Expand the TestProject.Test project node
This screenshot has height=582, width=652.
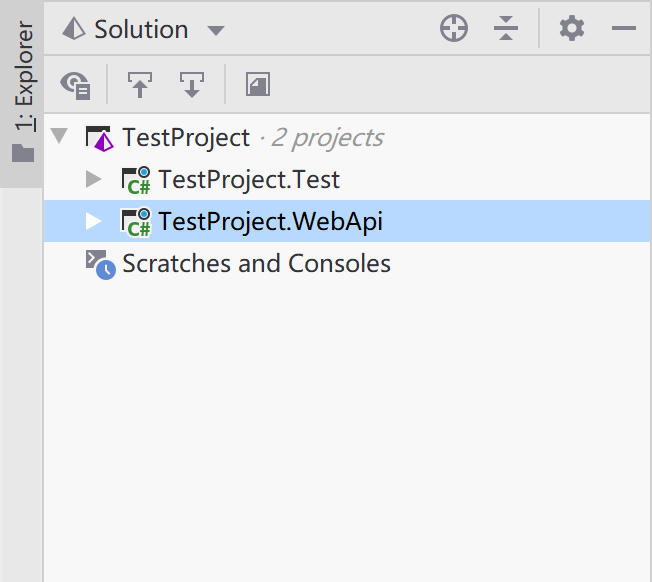(94, 179)
